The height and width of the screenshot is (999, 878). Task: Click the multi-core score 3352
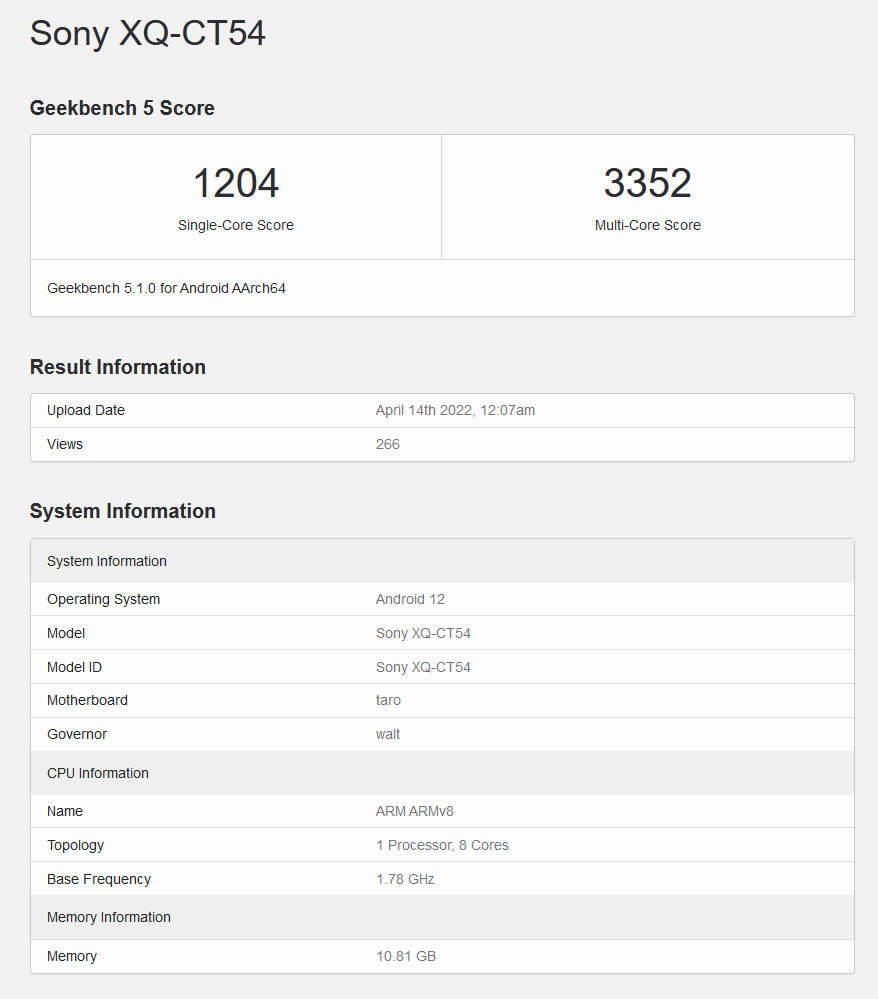(647, 183)
